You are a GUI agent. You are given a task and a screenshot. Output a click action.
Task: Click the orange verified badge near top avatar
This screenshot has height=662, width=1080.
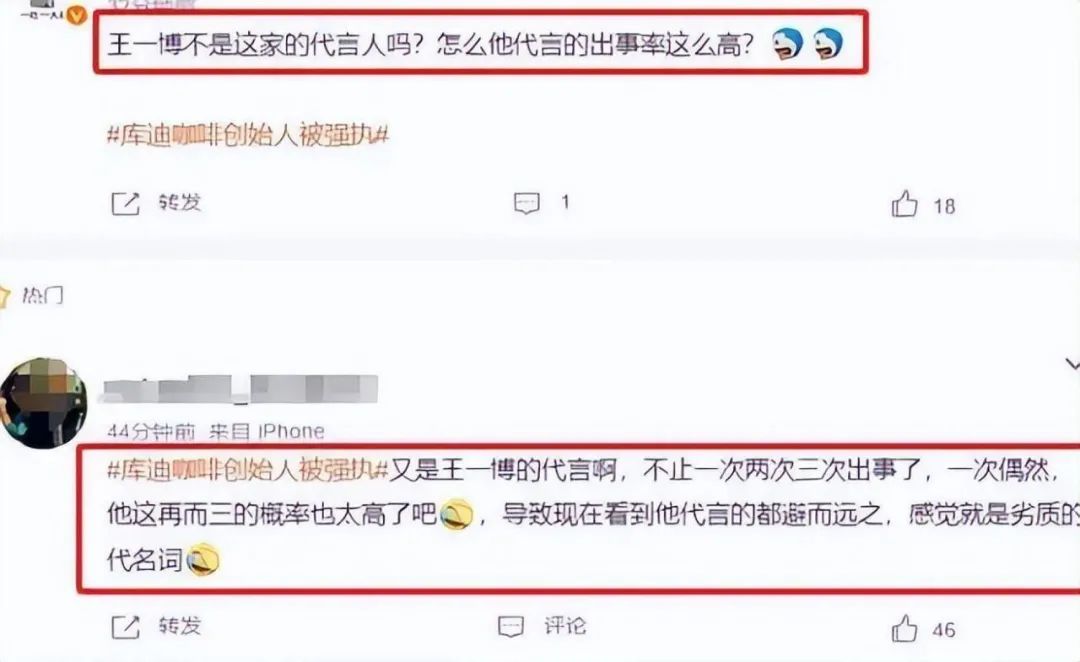76,14
